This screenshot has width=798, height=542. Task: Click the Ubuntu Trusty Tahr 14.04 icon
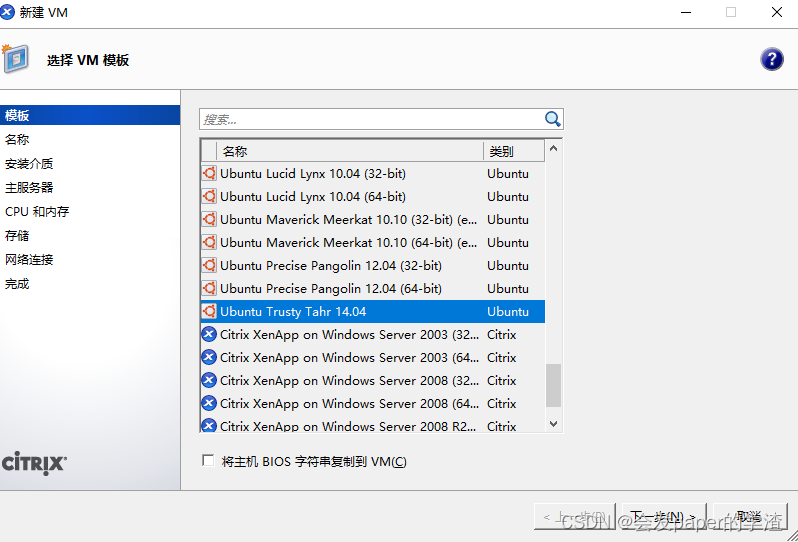[209, 311]
